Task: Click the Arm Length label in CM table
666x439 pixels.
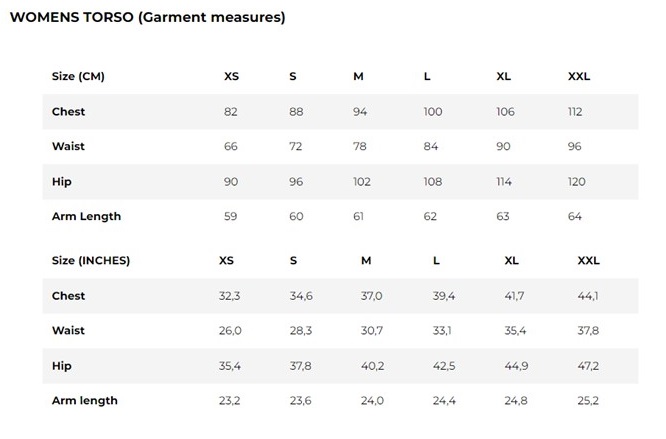Action: (86, 217)
